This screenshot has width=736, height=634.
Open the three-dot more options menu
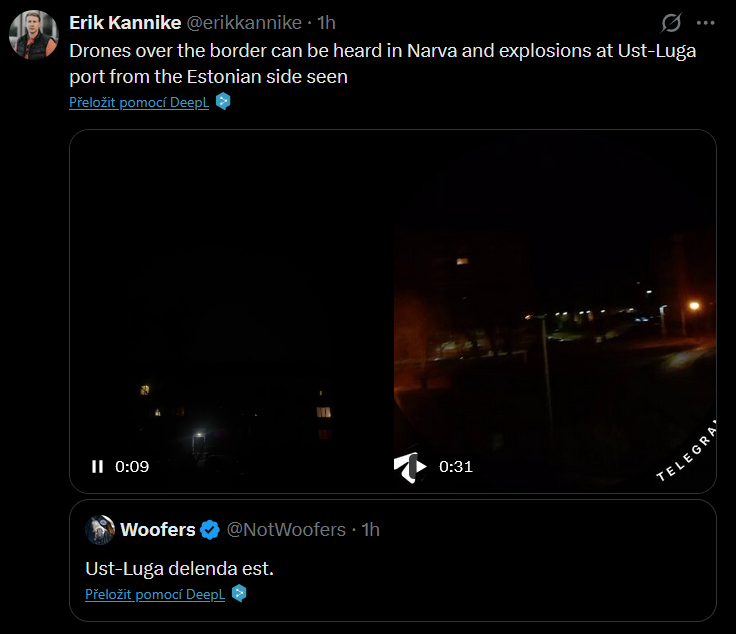point(705,23)
